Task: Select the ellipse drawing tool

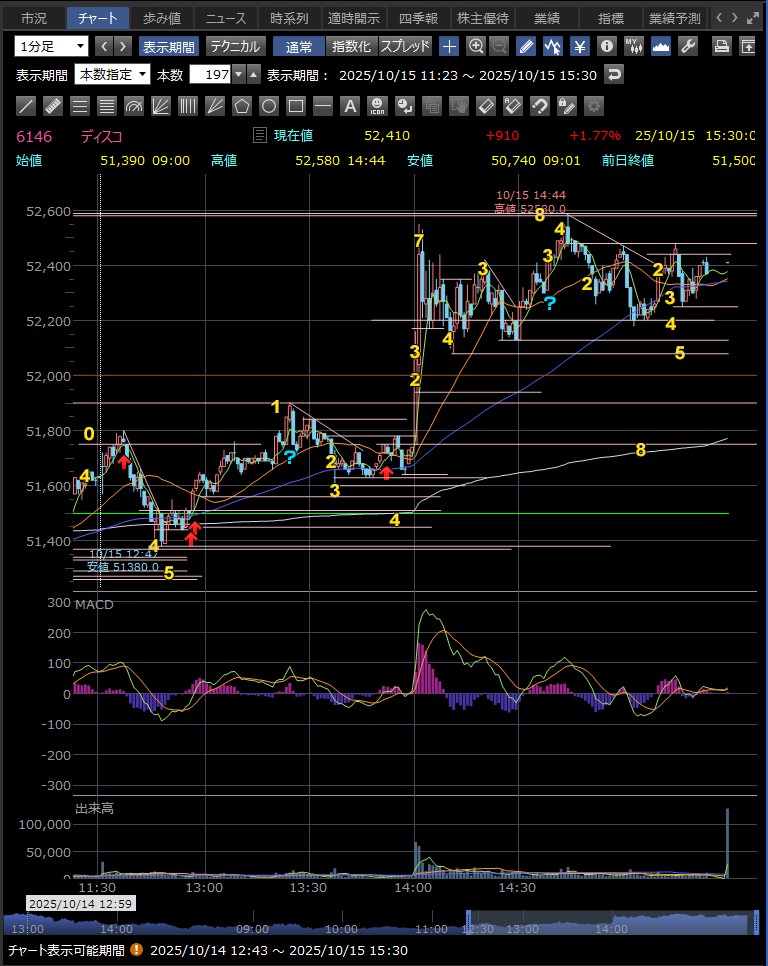Action: 269,106
